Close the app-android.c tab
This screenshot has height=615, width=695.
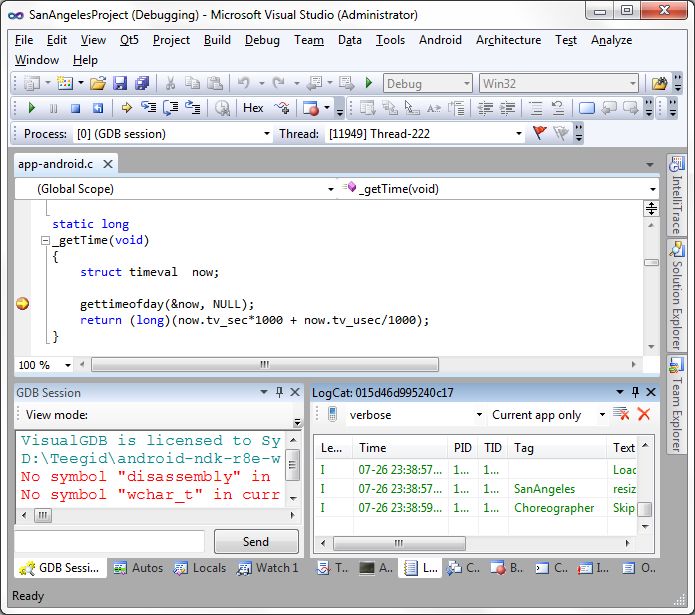click(x=108, y=164)
